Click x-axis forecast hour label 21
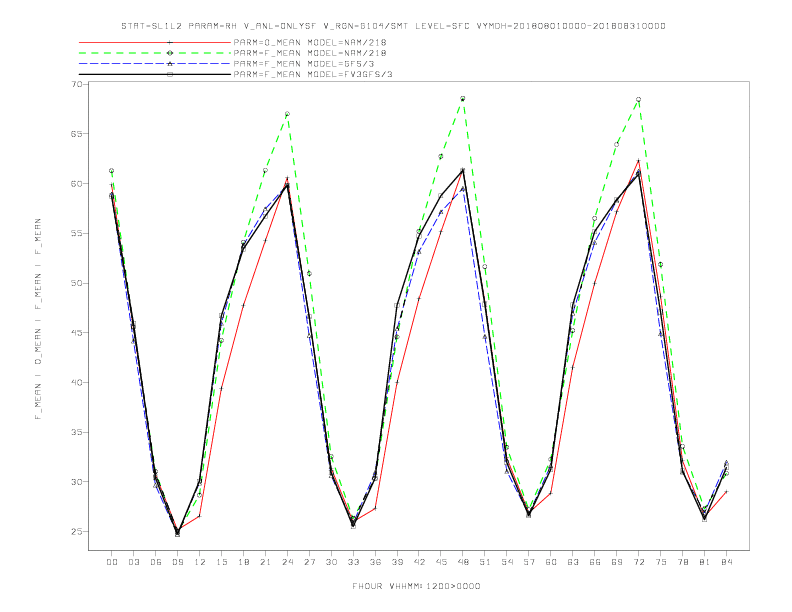This screenshot has width=792, height=612. click(x=265, y=562)
